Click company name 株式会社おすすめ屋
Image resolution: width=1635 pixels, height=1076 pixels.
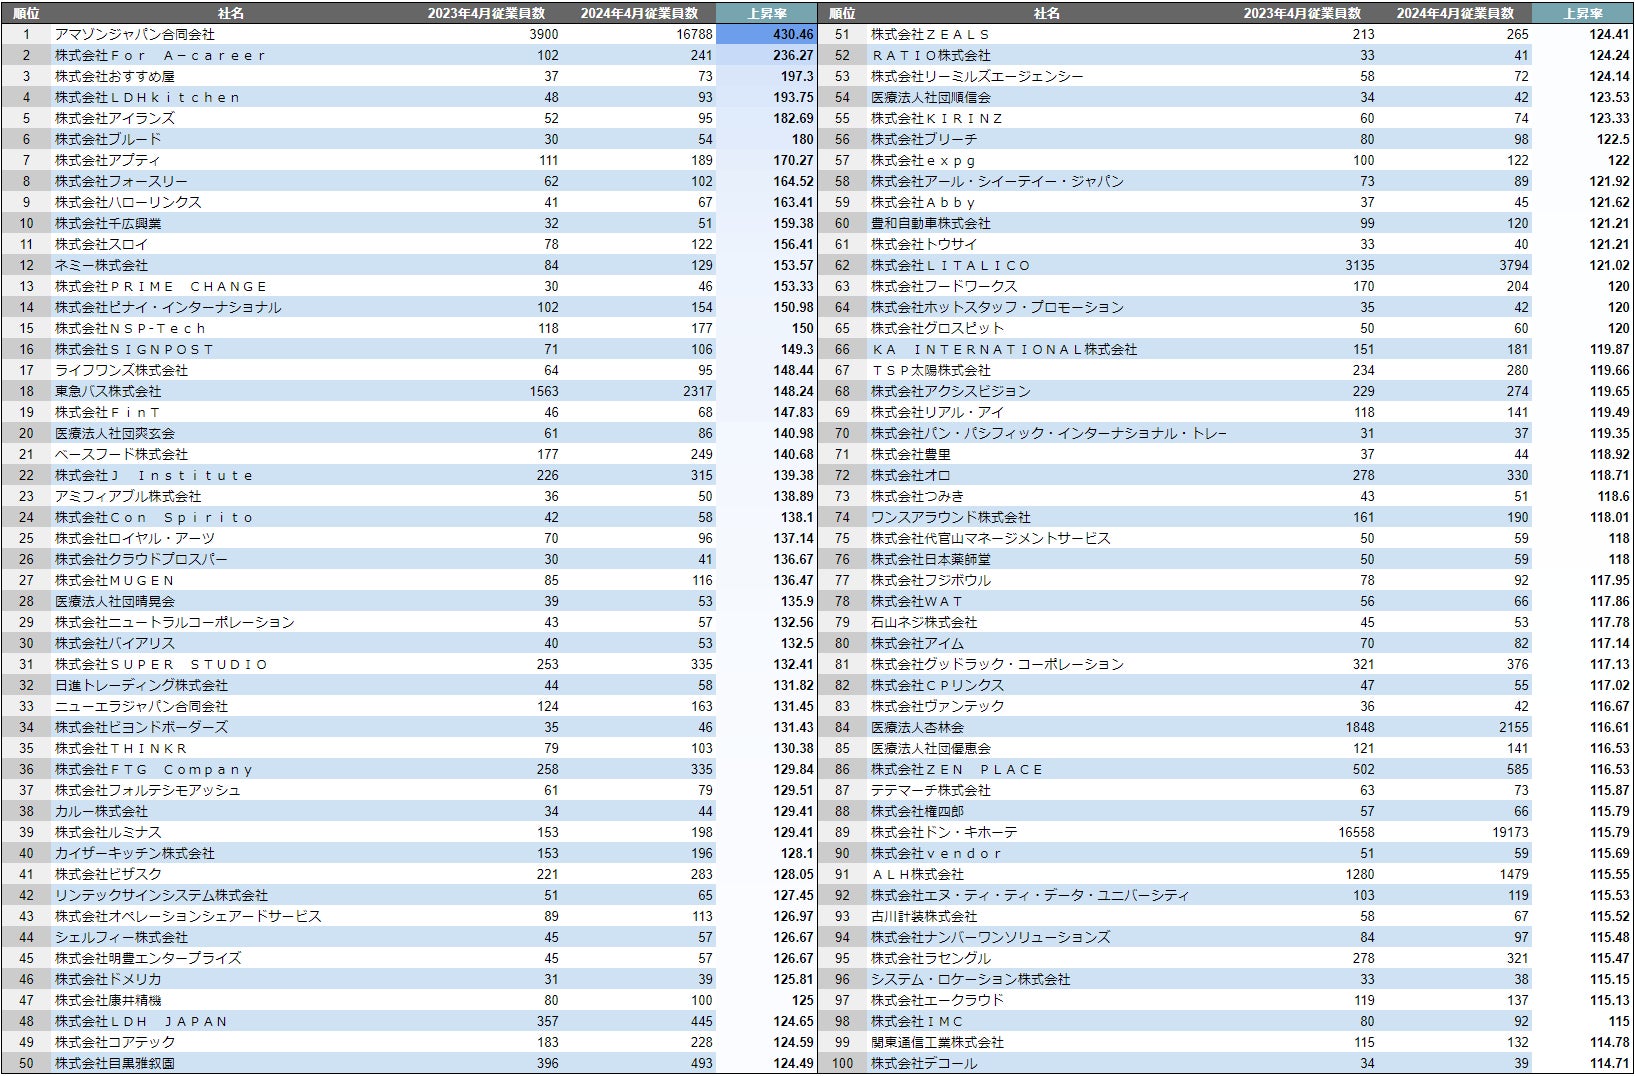(115, 76)
